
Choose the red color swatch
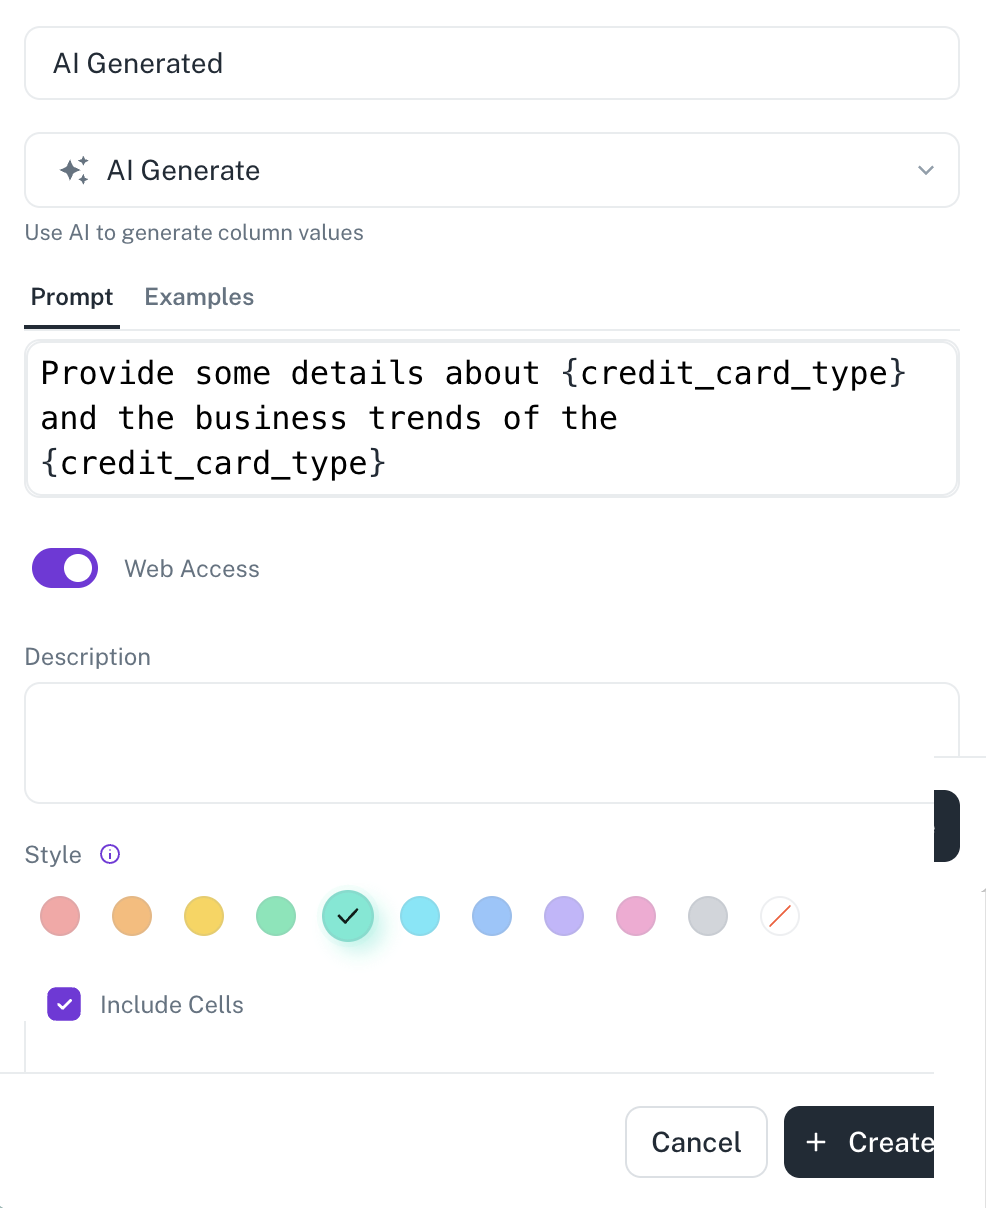pyautogui.click(x=60, y=916)
